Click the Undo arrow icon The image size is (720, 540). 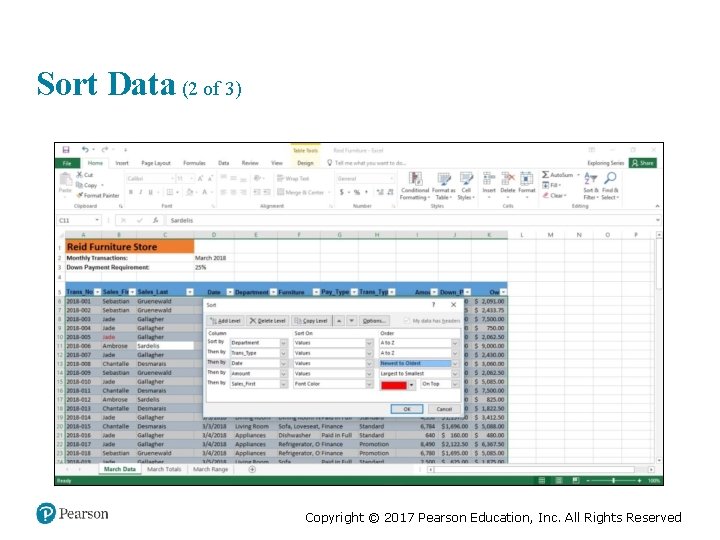tap(85, 150)
